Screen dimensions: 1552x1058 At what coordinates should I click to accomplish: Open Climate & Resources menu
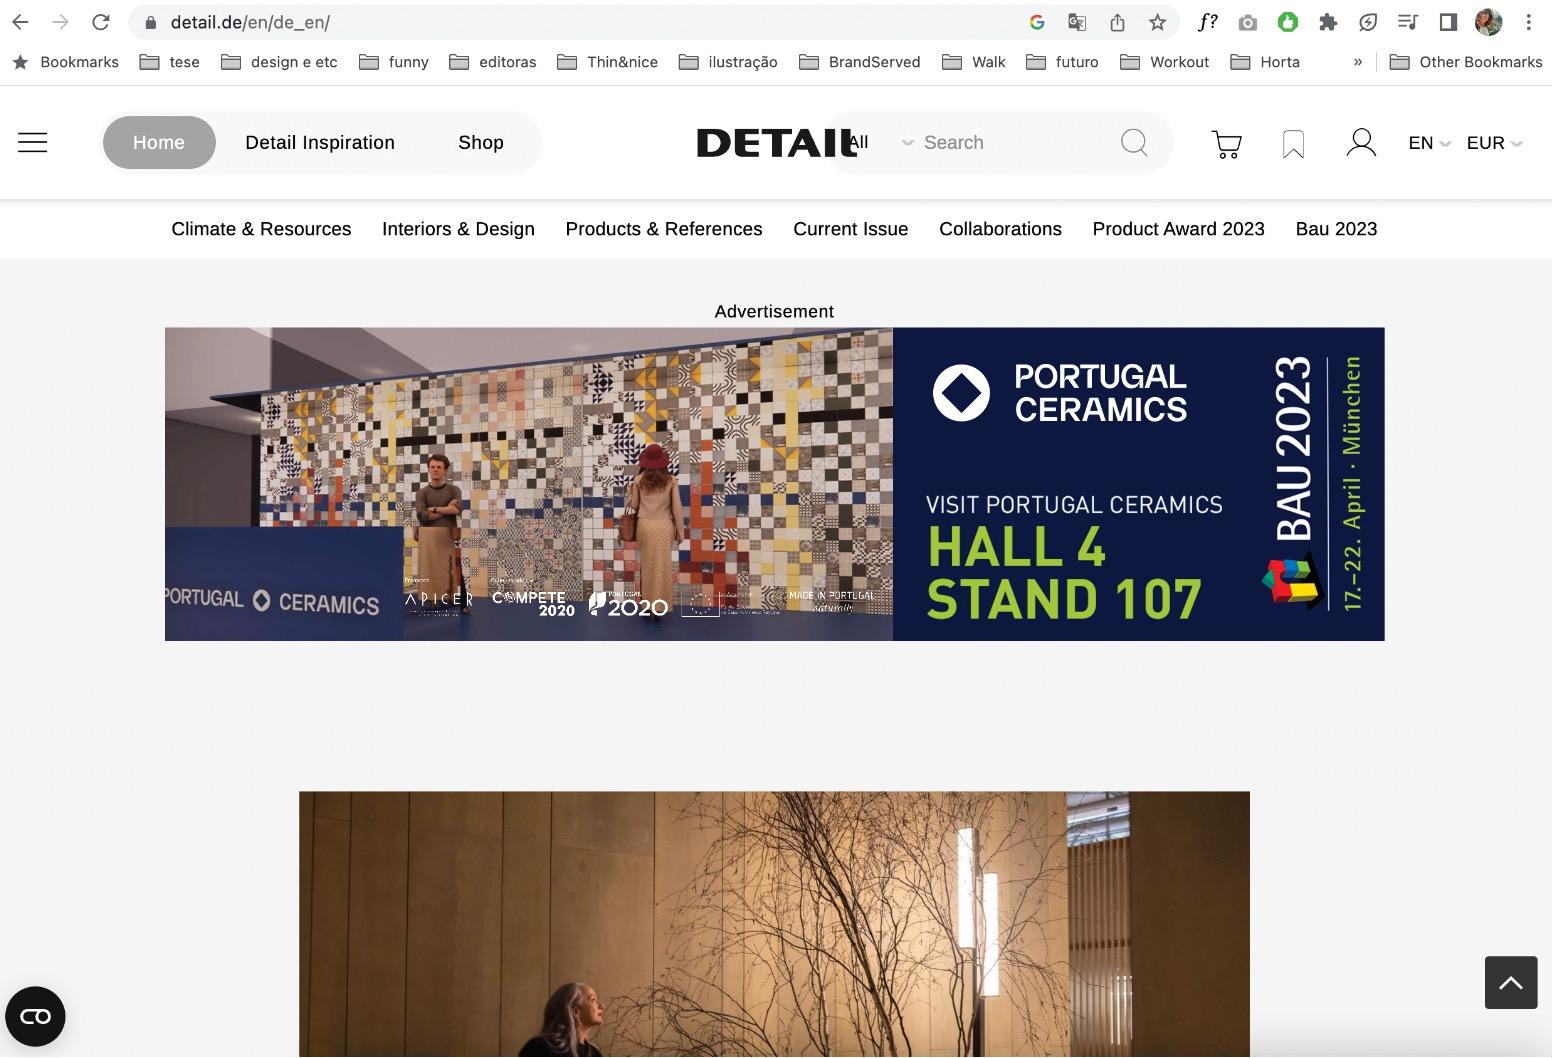[x=261, y=229]
